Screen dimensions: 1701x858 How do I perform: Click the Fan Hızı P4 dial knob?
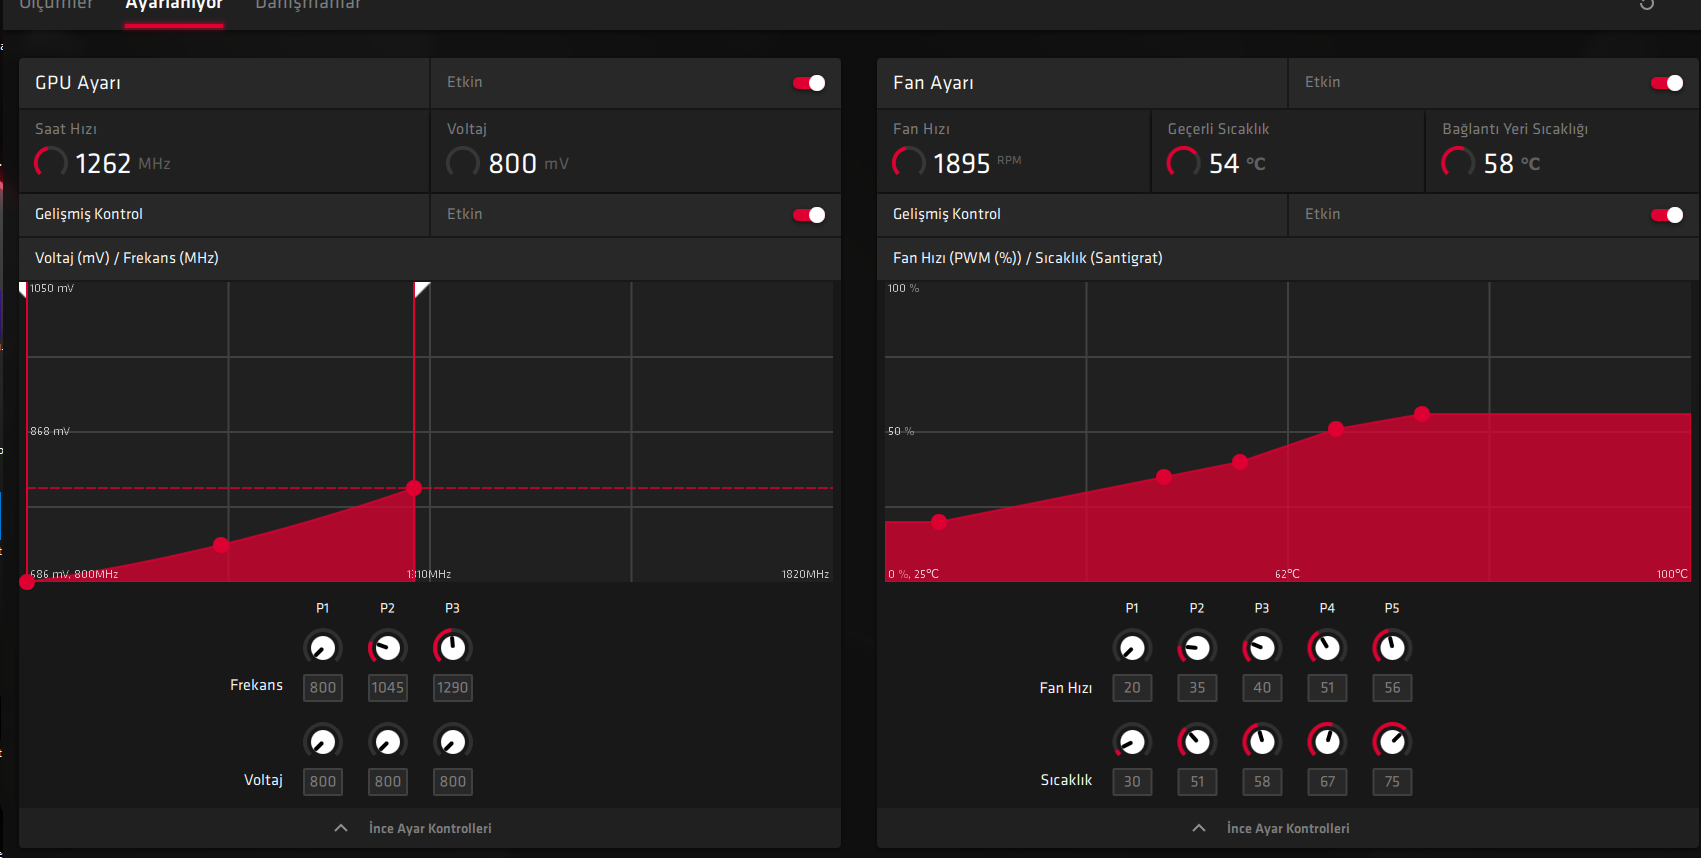(x=1327, y=648)
